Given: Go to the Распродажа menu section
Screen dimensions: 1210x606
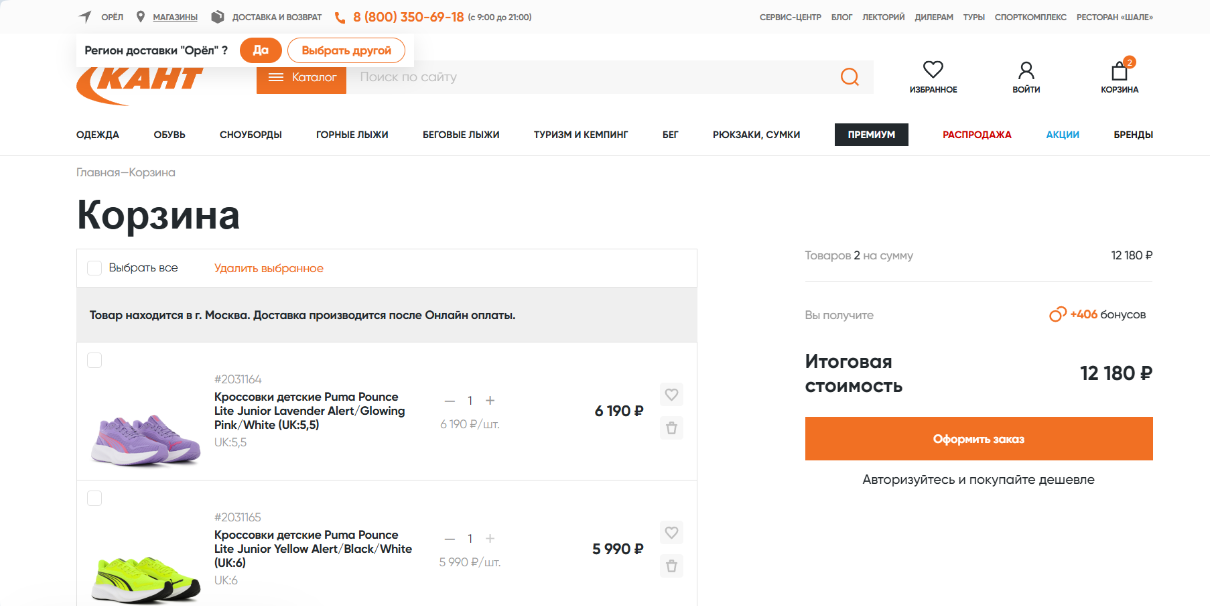Looking at the screenshot, I should coord(976,135).
